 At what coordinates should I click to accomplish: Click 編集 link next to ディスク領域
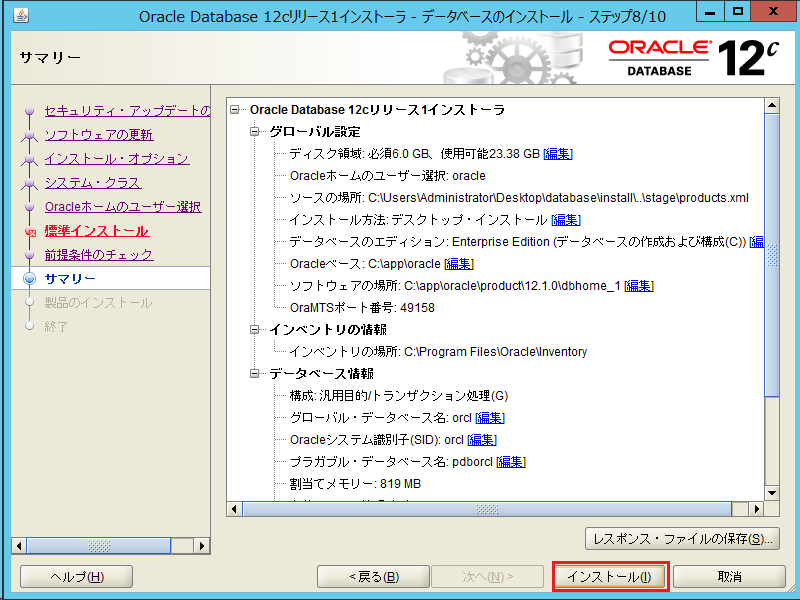[557, 154]
